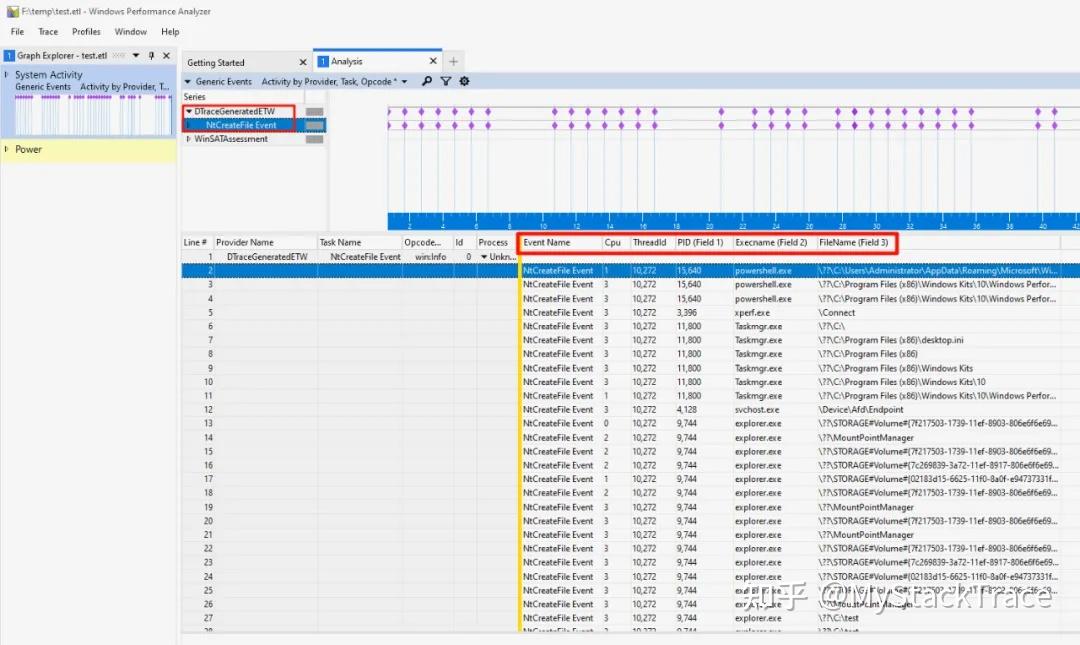Toggle DTraceGeneratedETW series color box
The width and height of the screenshot is (1080, 645).
(315, 112)
